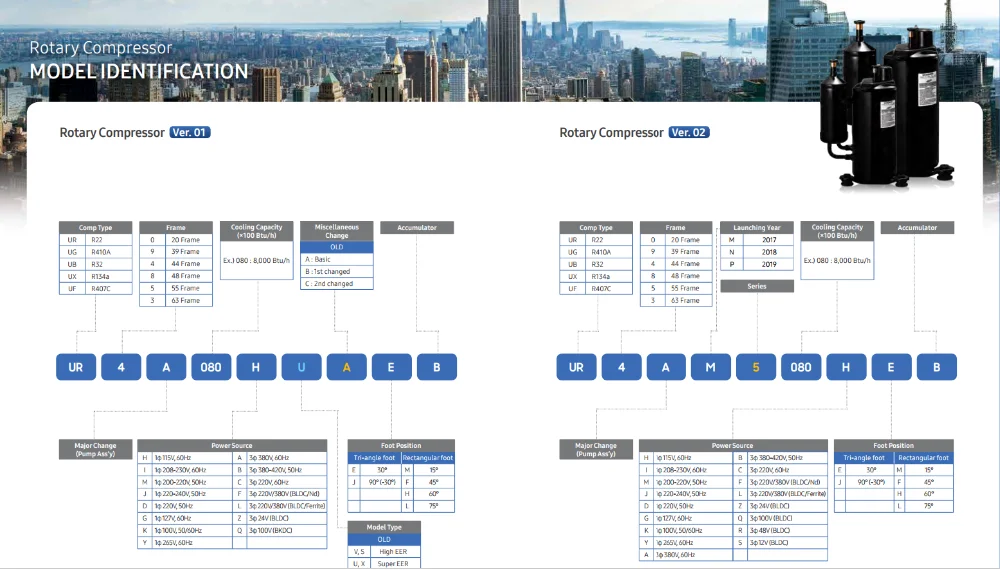This screenshot has height=570, width=1000.
Task: Select the light blue U code box
Action: [301, 367]
